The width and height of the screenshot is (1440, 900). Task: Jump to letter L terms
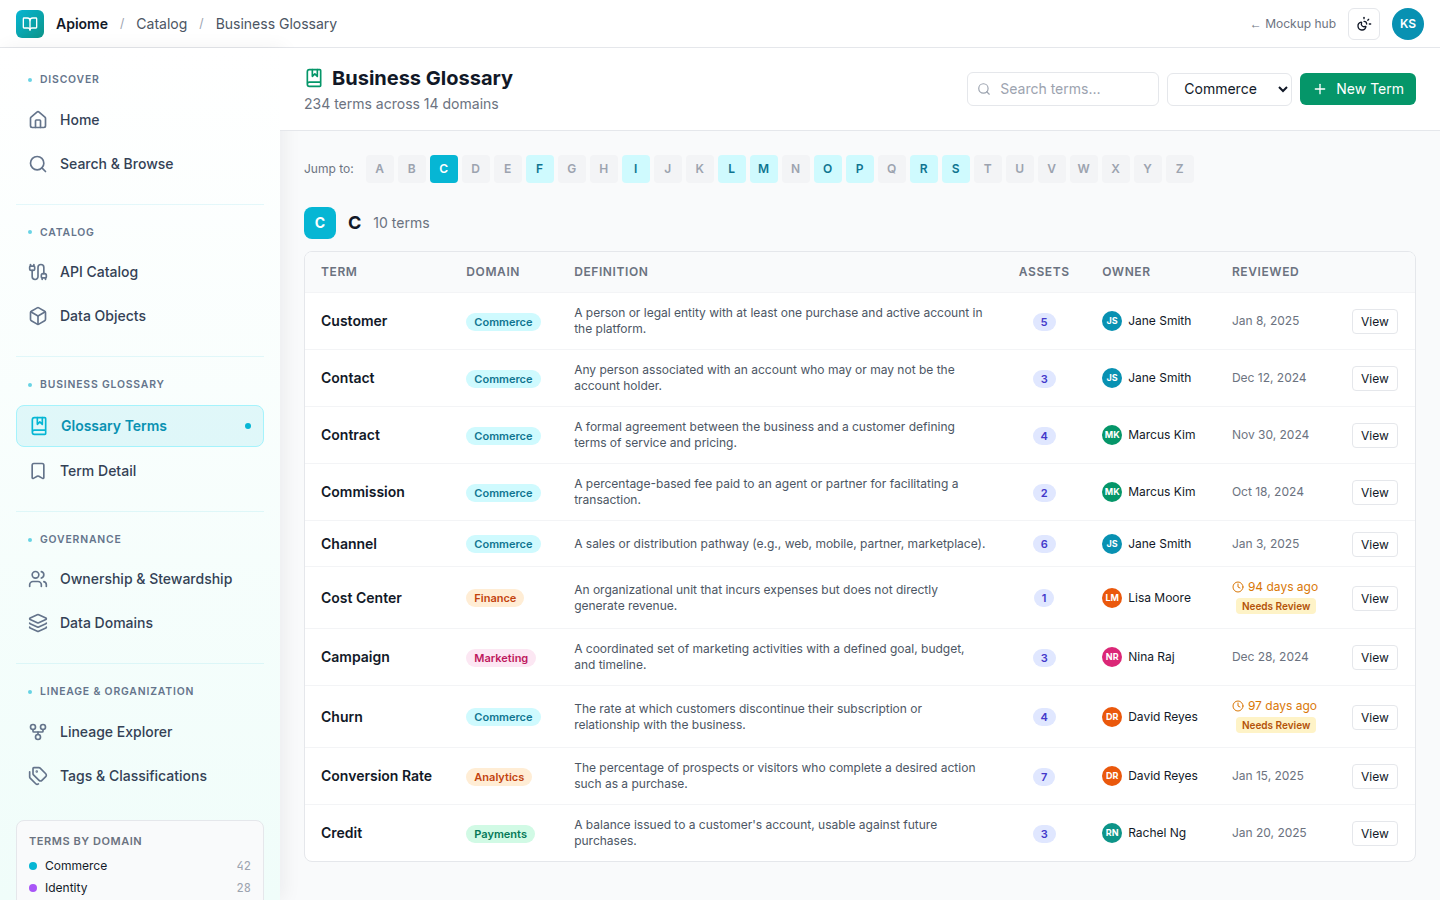click(x=732, y=169)
